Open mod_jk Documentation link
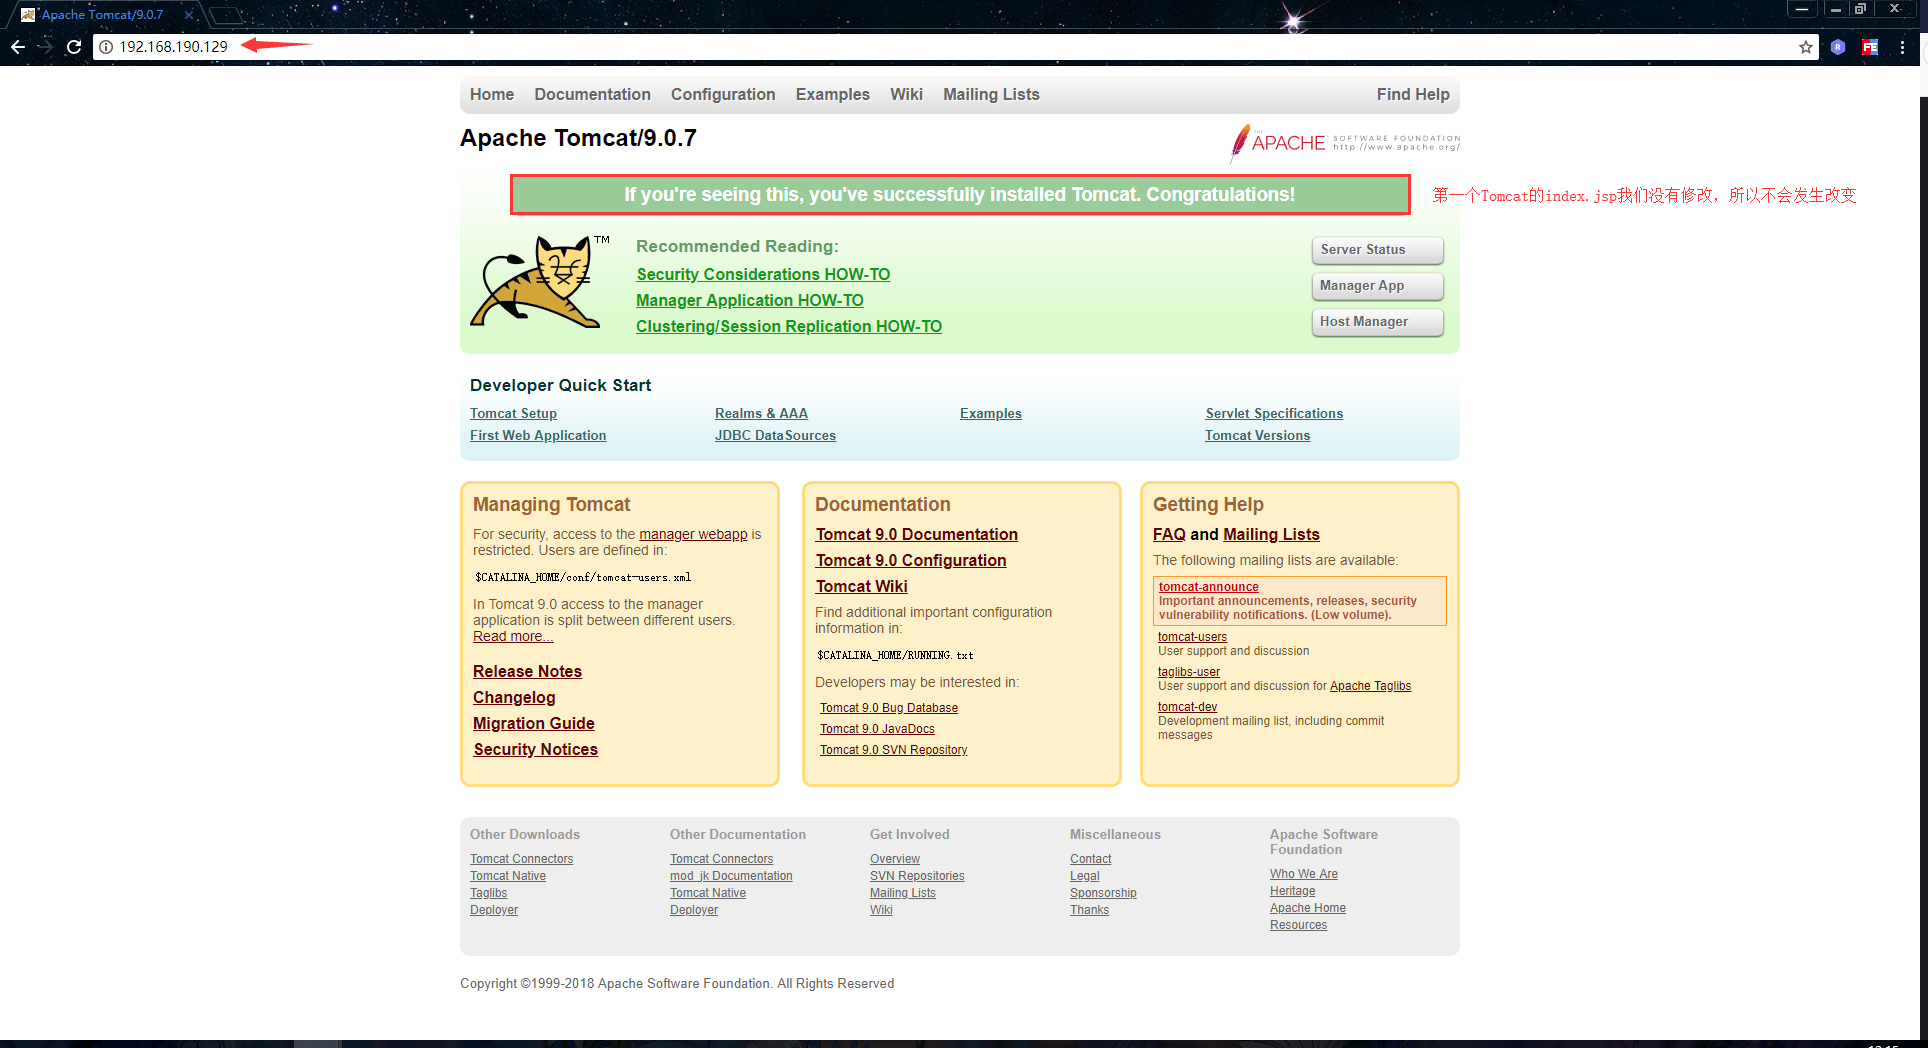1928x1048 pixels. (731, 876)
